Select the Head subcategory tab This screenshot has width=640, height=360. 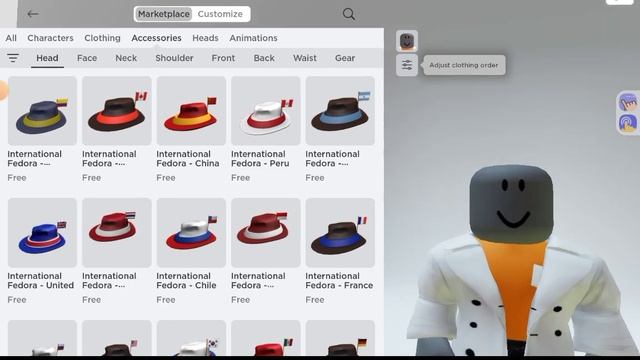click(47, 58)
